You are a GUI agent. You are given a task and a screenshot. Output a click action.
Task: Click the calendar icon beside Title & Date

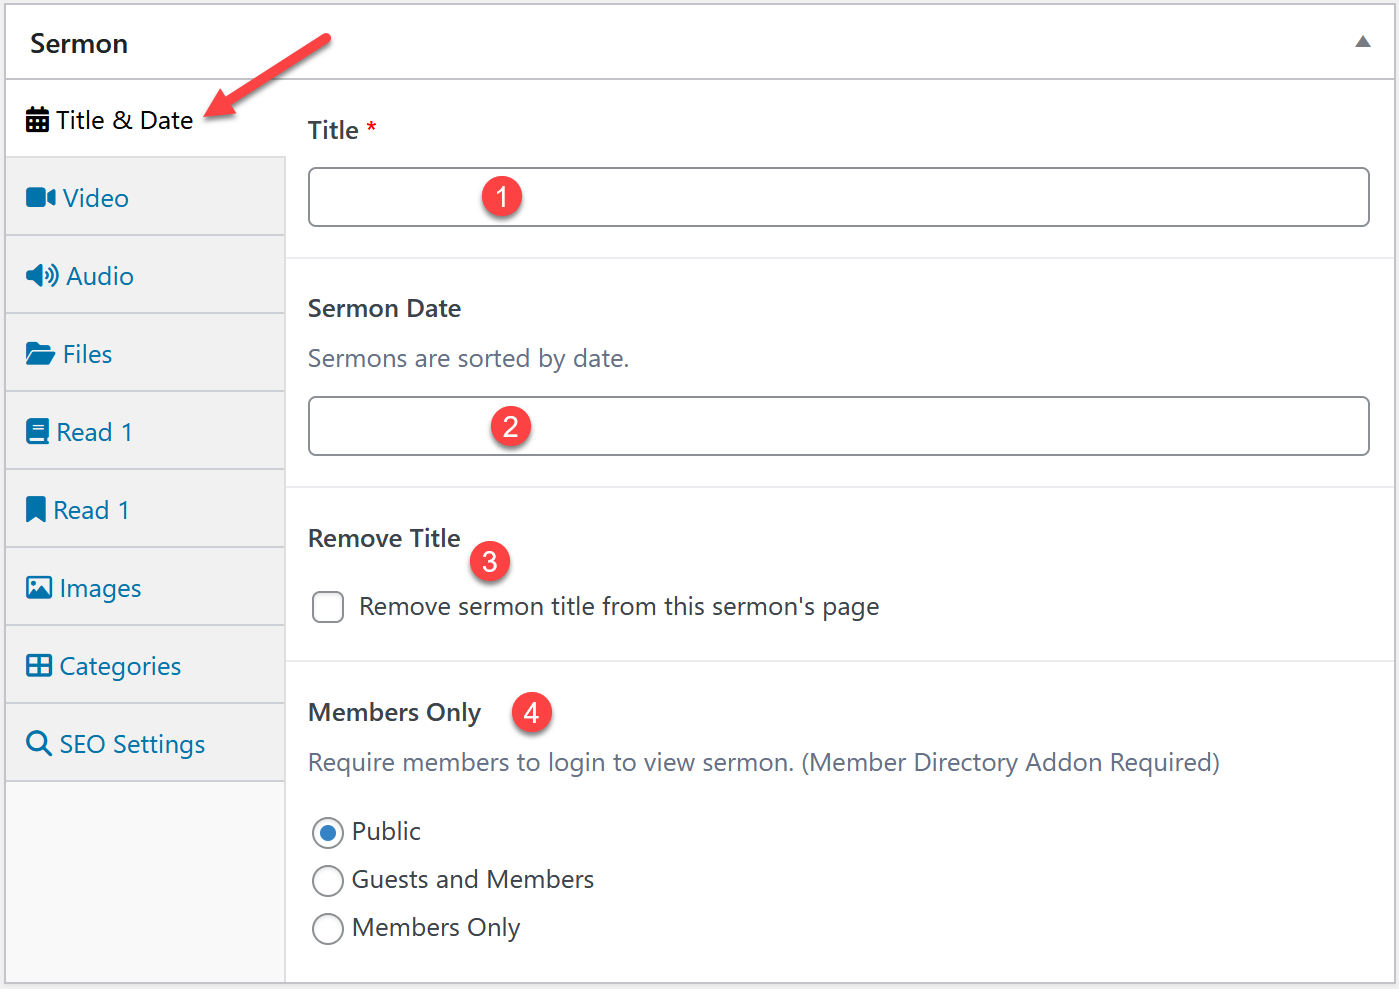(x=37, y=120)
